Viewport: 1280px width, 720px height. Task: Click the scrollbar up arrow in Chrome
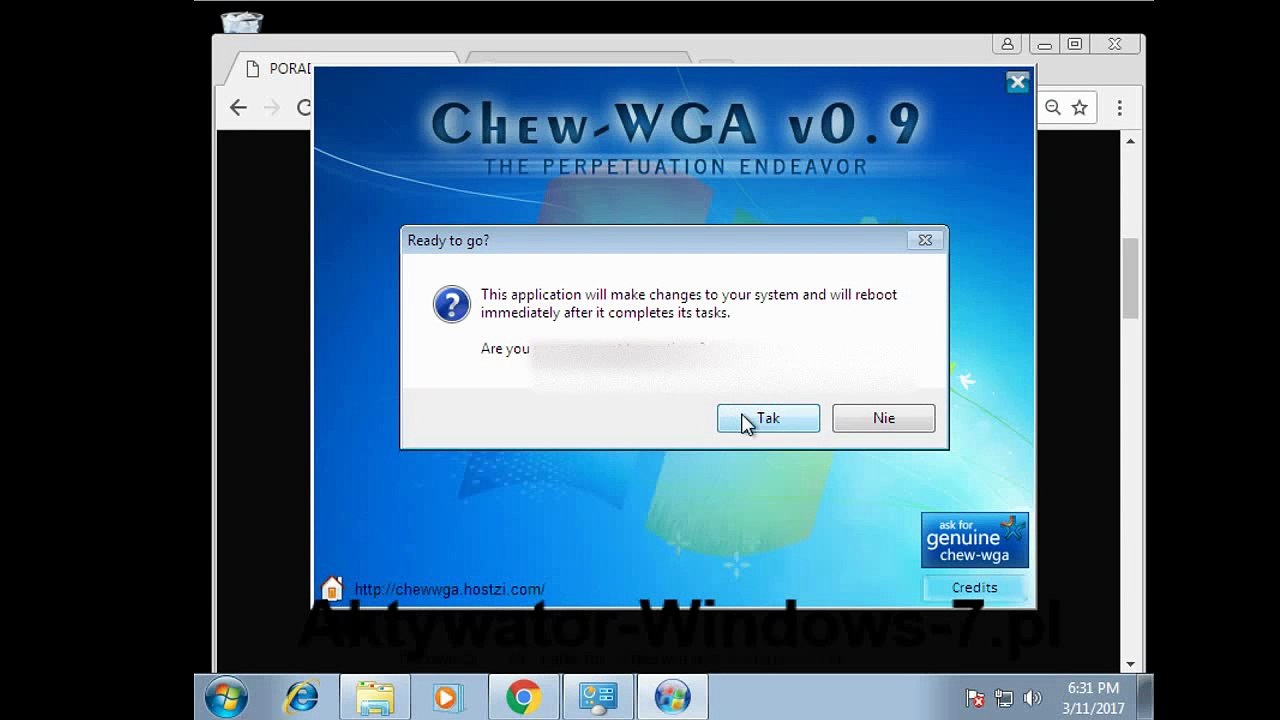1131,141
